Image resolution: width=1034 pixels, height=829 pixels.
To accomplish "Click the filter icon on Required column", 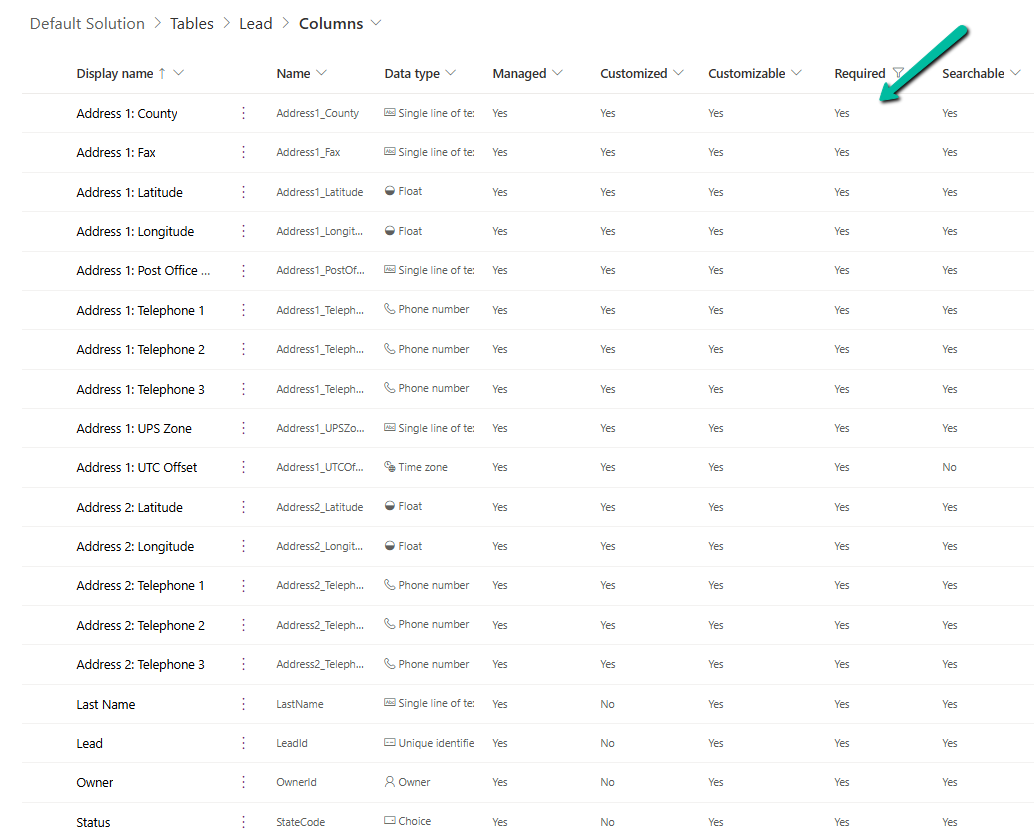I will coord(898,73).
